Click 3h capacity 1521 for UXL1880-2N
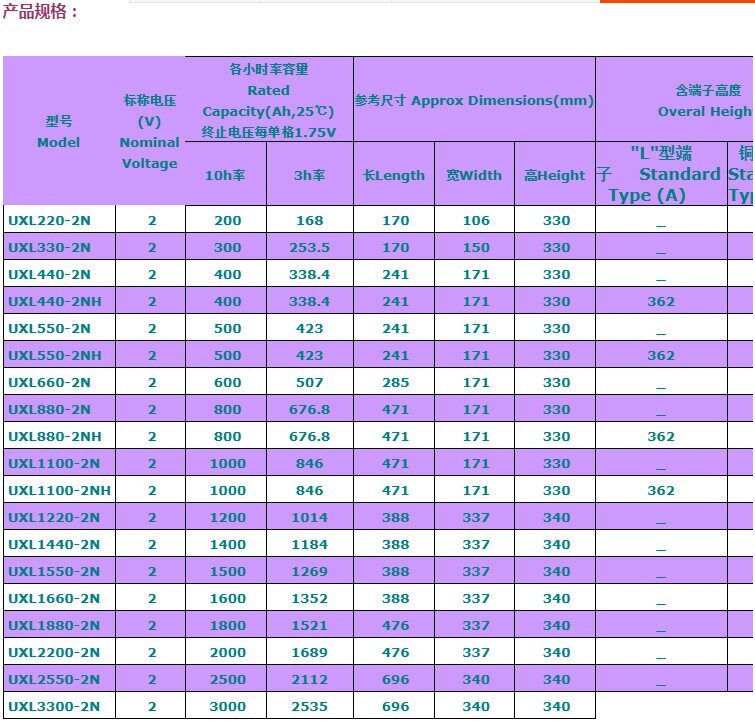The image size is (755, 721). (x=310, y=625)
